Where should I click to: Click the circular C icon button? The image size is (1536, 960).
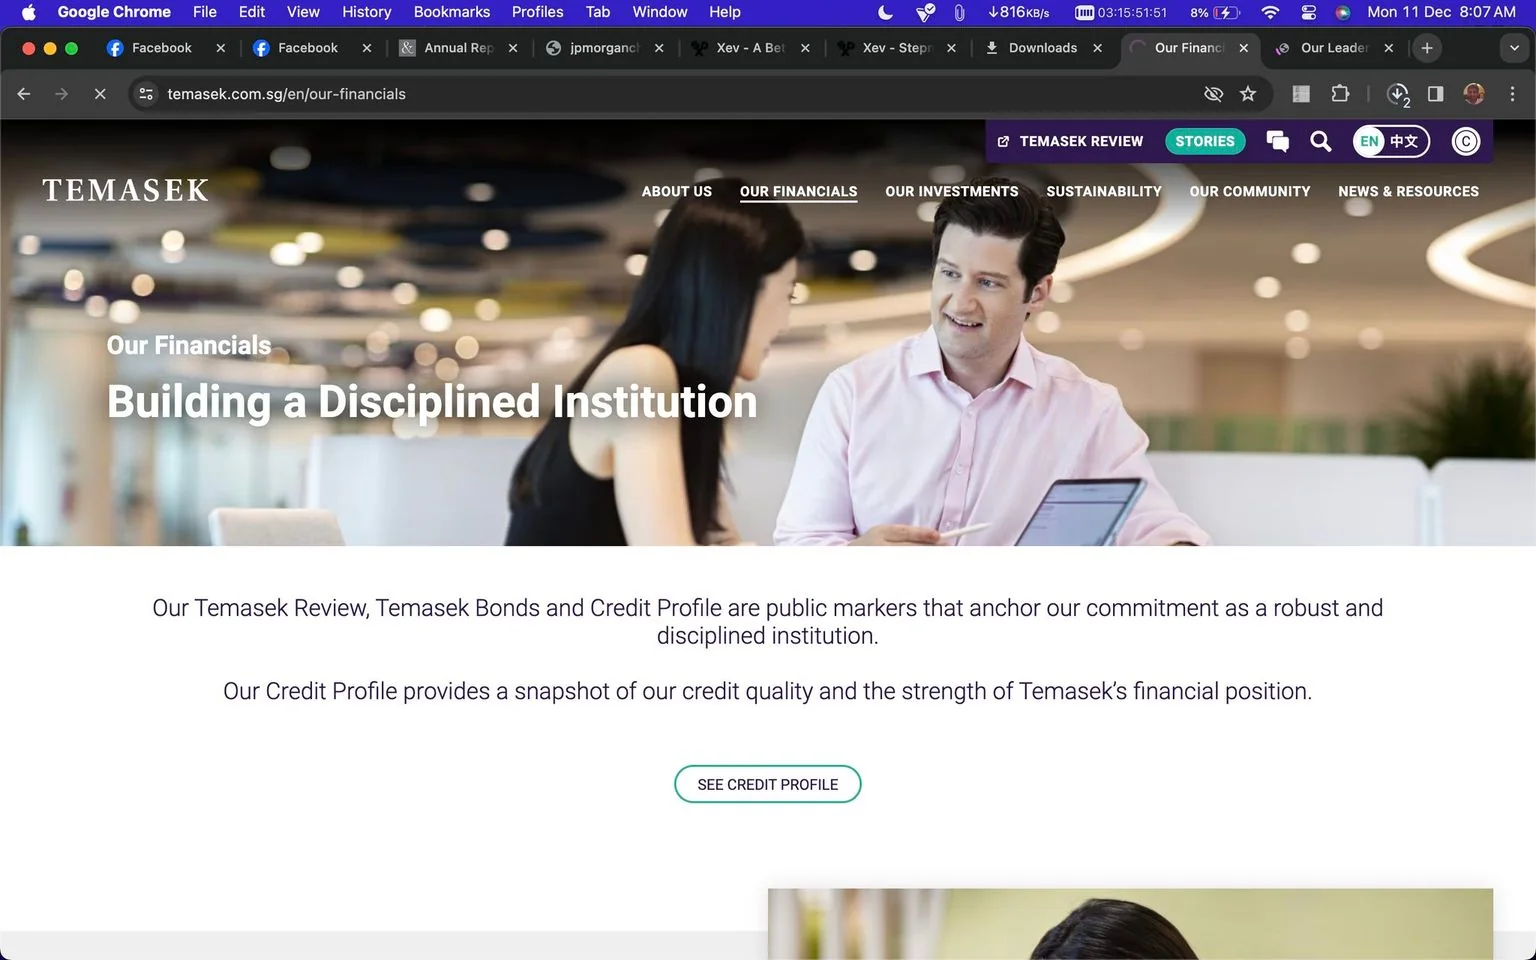[1466, 142]
